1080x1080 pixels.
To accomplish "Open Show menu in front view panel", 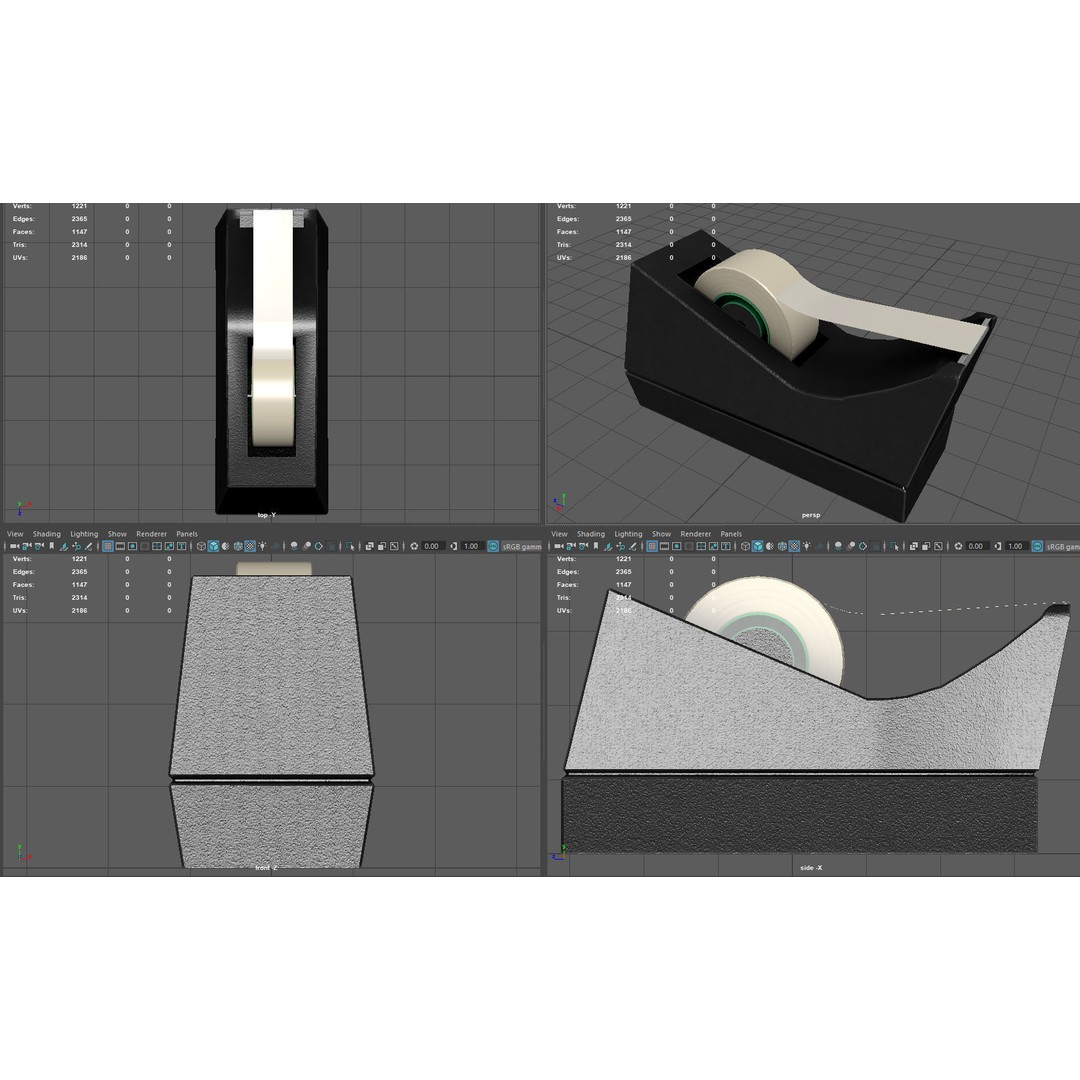I will click(117, 534).
